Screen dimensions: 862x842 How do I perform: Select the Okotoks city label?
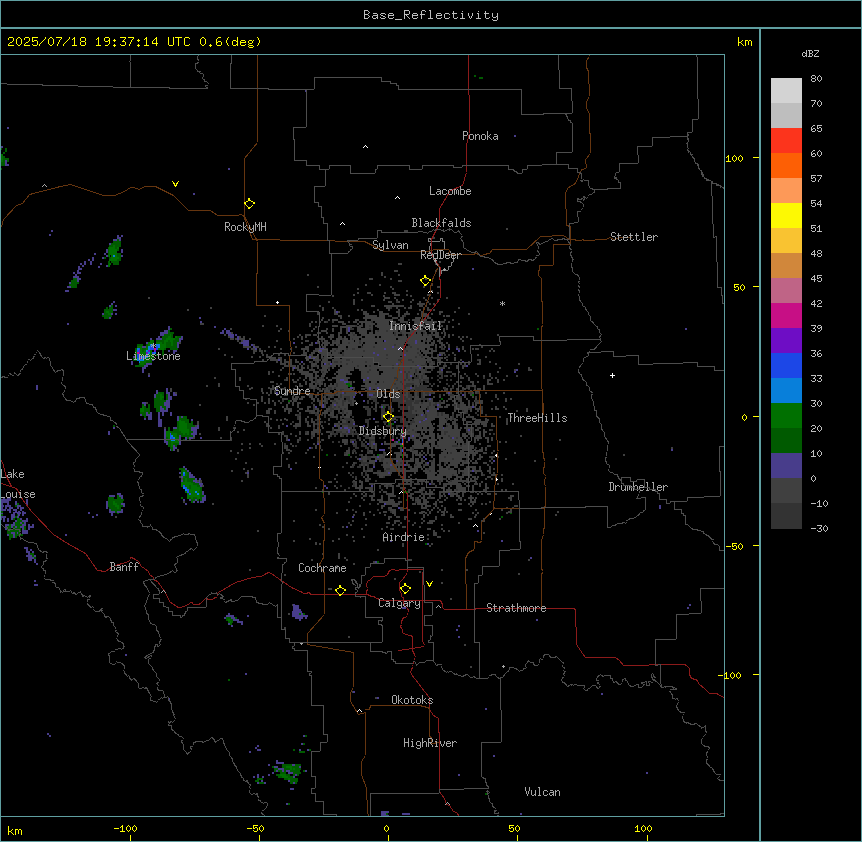(x=412, y=700)
